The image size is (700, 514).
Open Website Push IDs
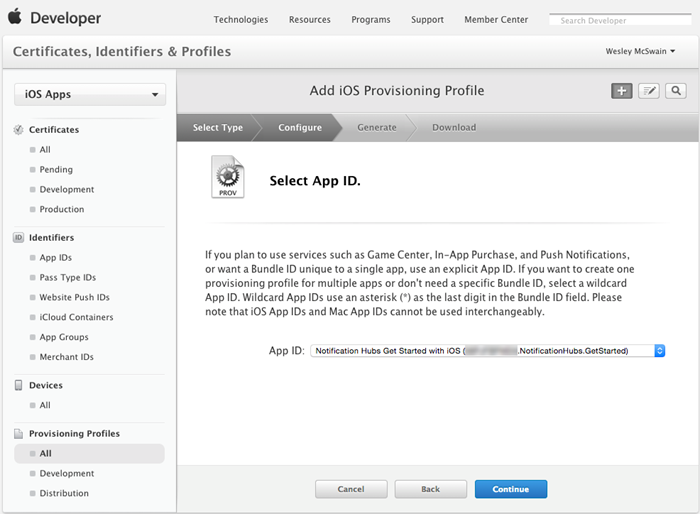point(75,297)
